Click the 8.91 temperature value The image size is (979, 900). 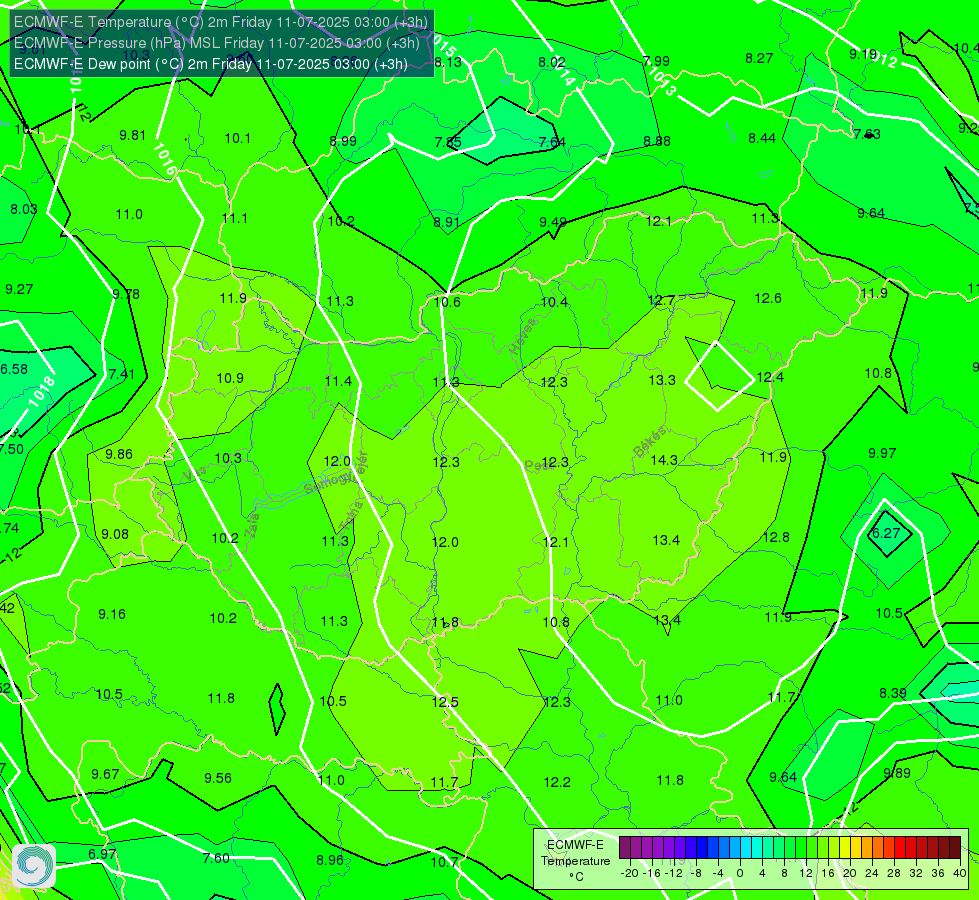coord(446,222)
